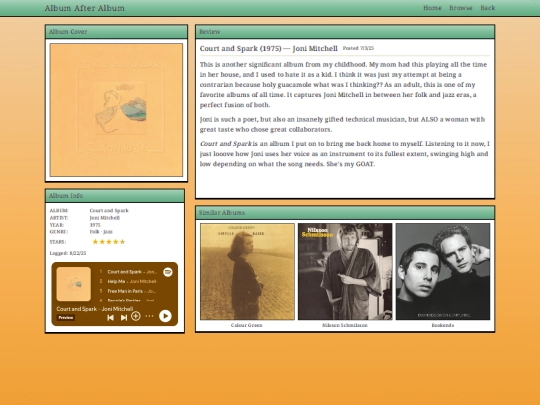Click the five-star rating
This screenshot has height=405, width=540.
point(109,242)
